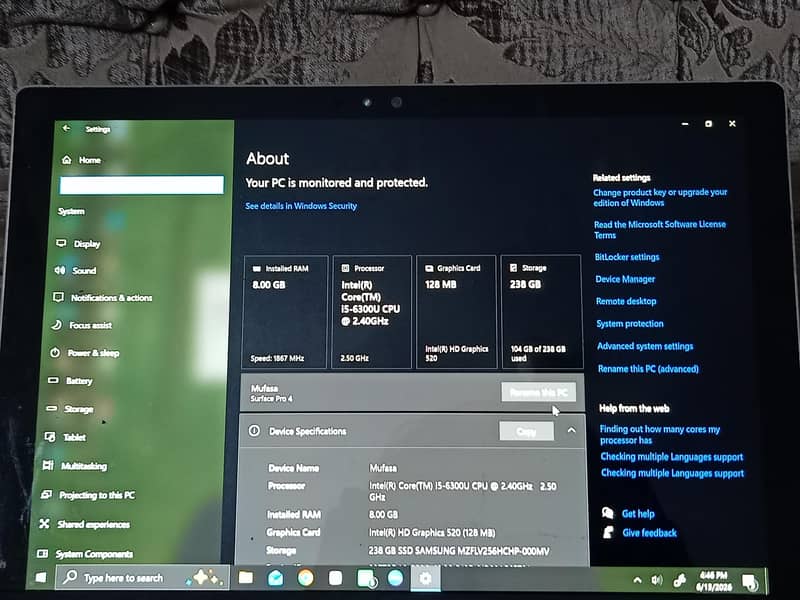Open the notification center icon
Screen dimensions: 800x600
tap(749, 581)
